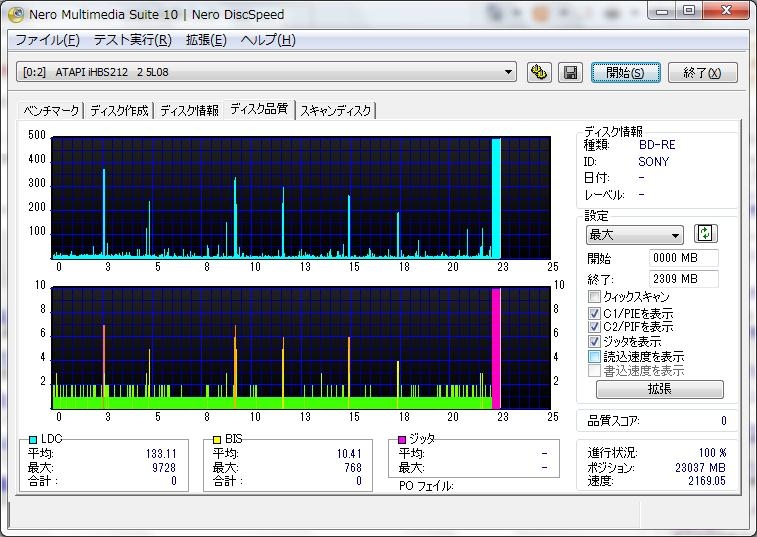757x537 pixels.
Task: Click the BIS average value 10.41
Action: 349,454
